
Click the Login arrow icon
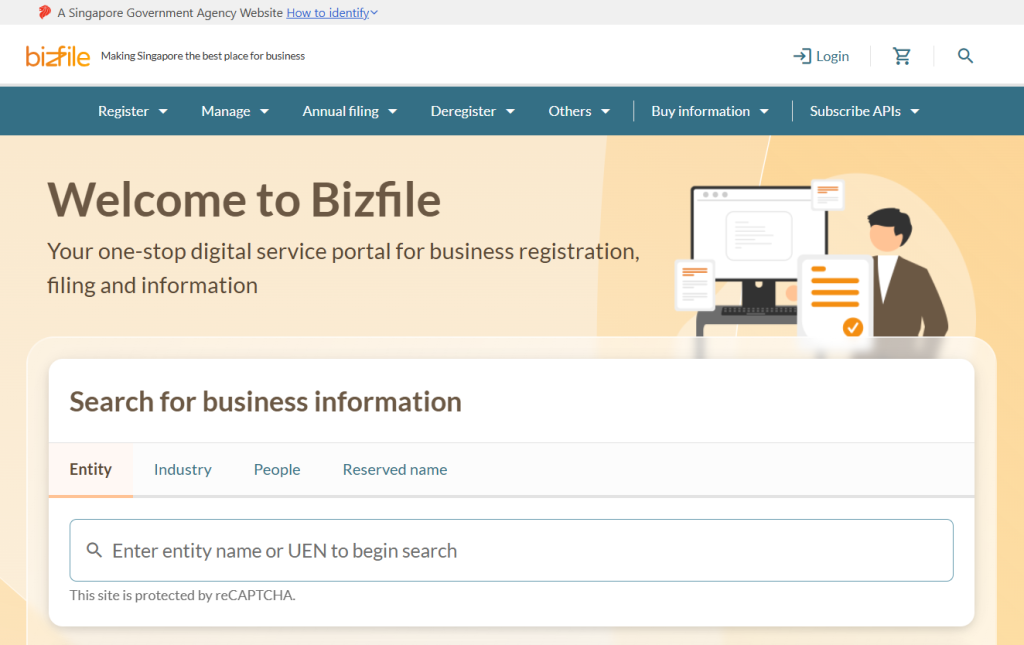pyautogui.click(x=802, y=56)
